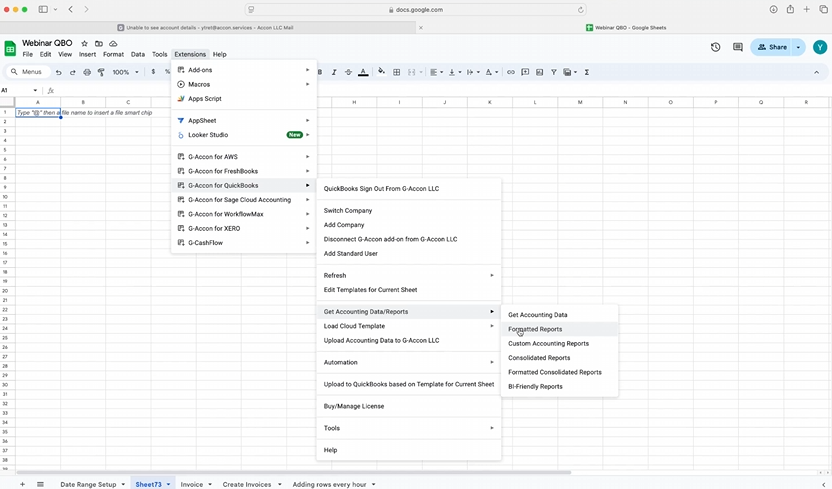This screenshot has height=489, width=832.
Task: Click the insert chart icon
Action: [539, 72]
